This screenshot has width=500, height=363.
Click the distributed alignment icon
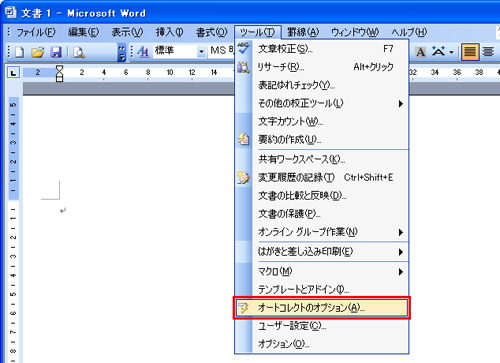tap(489, 52)
